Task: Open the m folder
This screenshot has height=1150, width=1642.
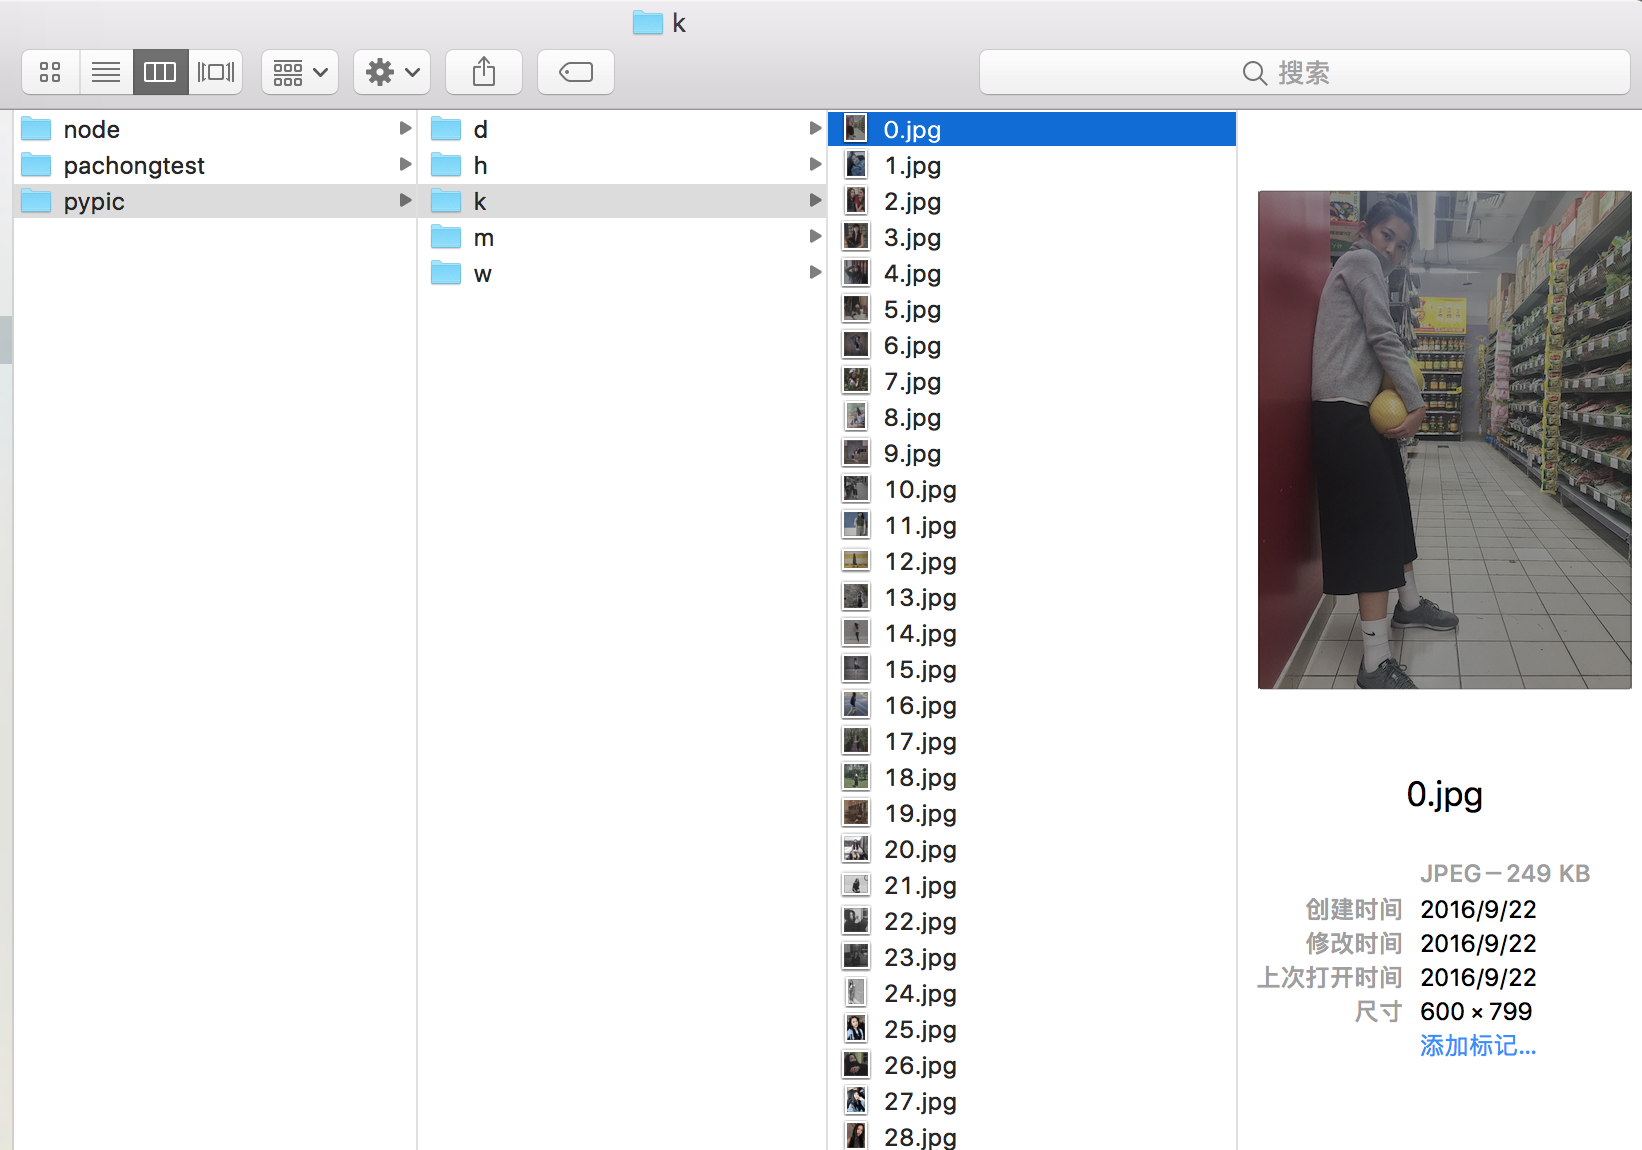Action: (624, 237)
